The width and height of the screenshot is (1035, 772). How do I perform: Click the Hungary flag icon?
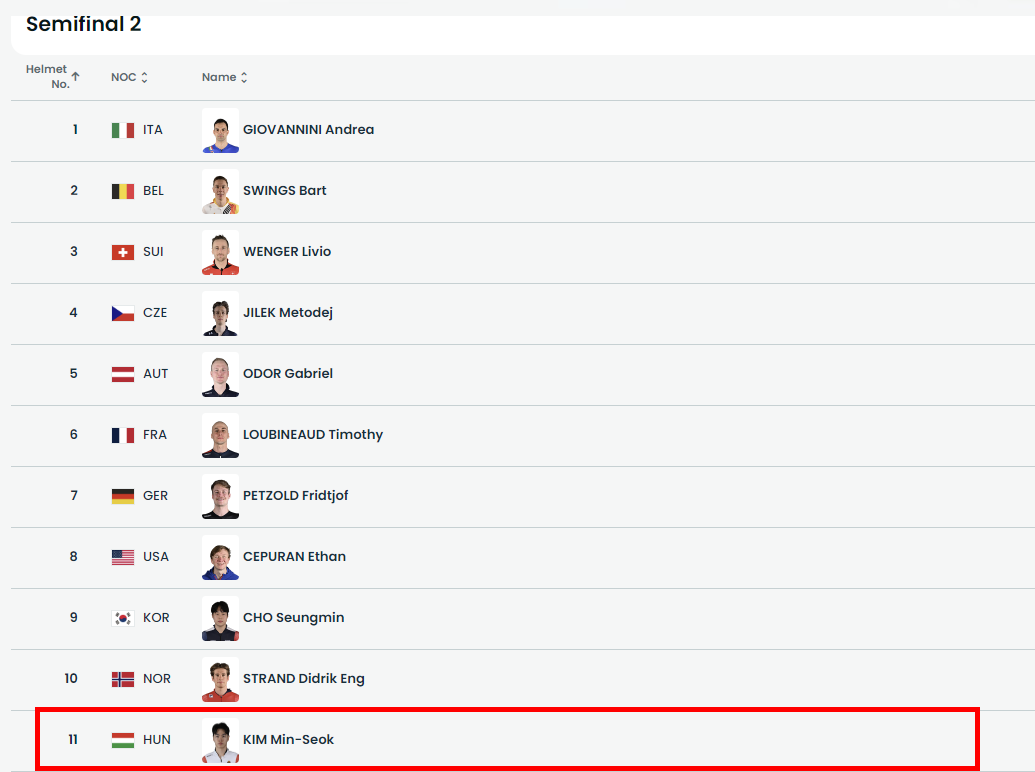pyautogui.click(x=122, y=740)
